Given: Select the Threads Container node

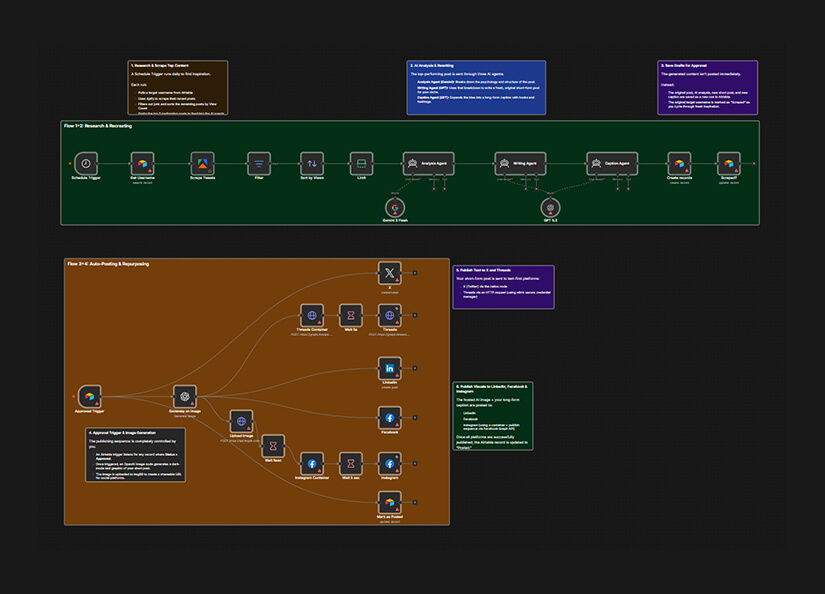Looking at the screenshot, I should click(x=312, y=315).
